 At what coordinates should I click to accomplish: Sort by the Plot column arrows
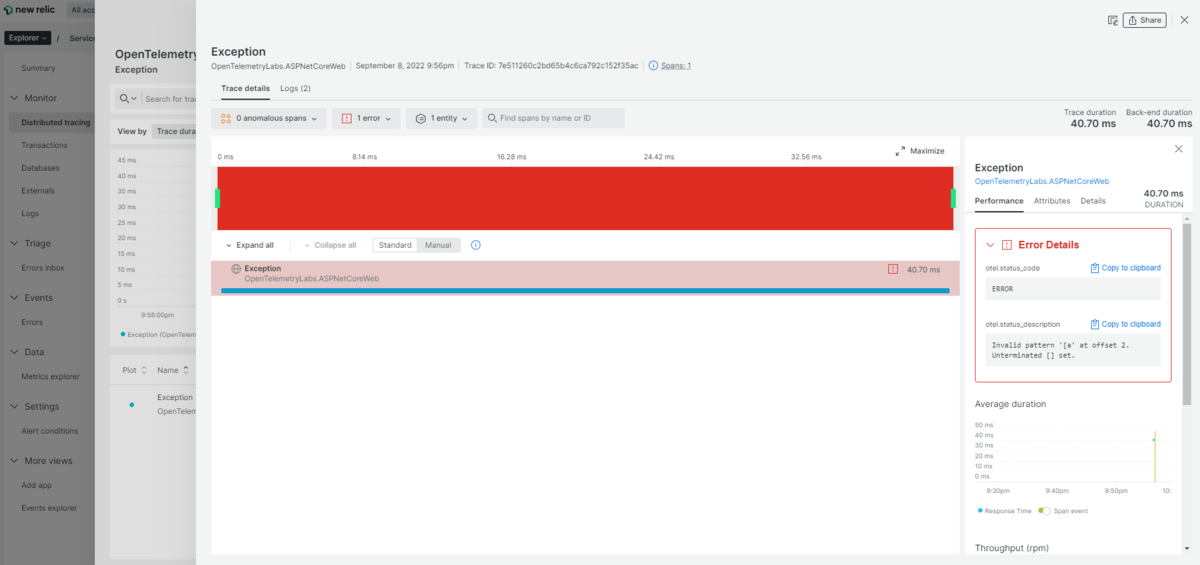pyautogui.click(x=143, y=370)
